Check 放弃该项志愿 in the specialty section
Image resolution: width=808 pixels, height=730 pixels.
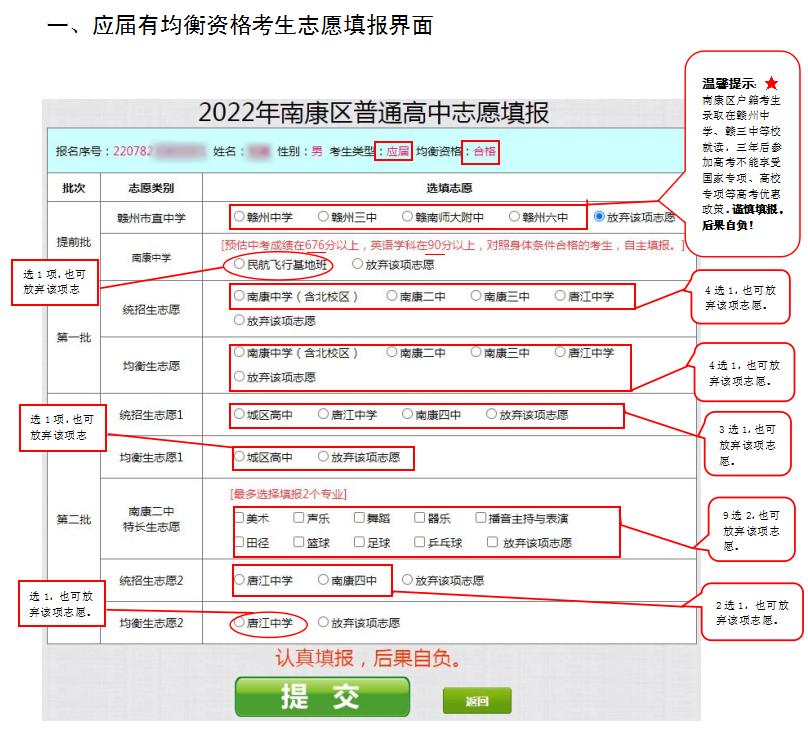tap(492, 540)
